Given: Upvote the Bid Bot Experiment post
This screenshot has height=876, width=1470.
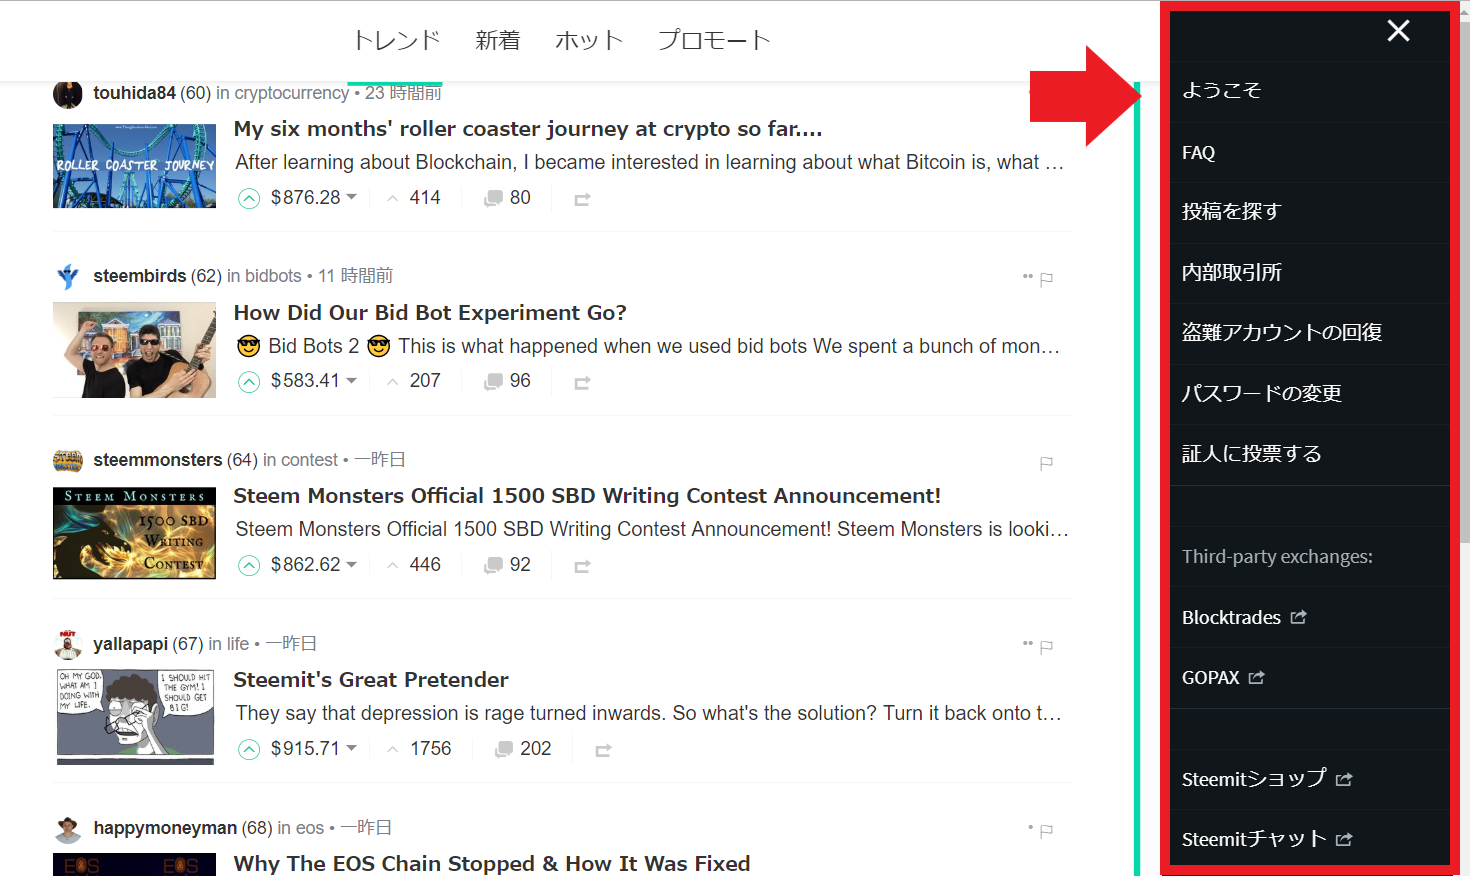Looking at the screenshot, I should click(x=249, y=381).
